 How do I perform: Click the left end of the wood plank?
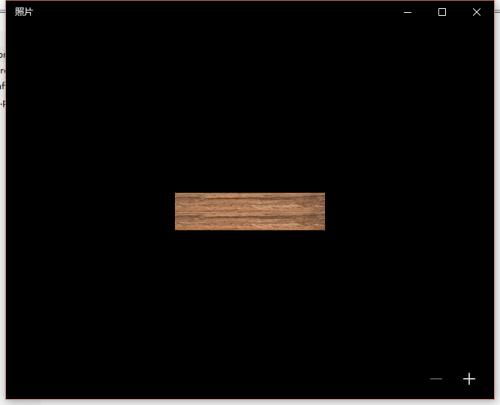182,211
